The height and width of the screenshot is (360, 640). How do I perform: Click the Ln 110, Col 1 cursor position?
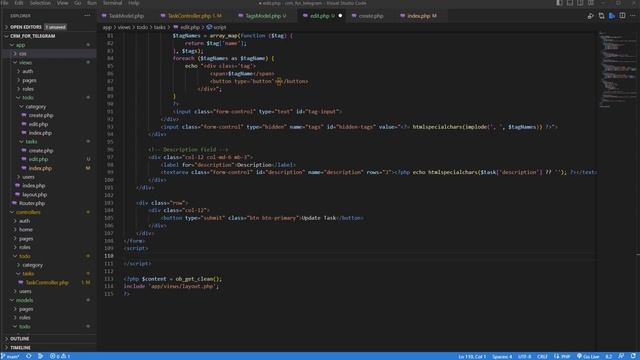(x=472, y=356)
